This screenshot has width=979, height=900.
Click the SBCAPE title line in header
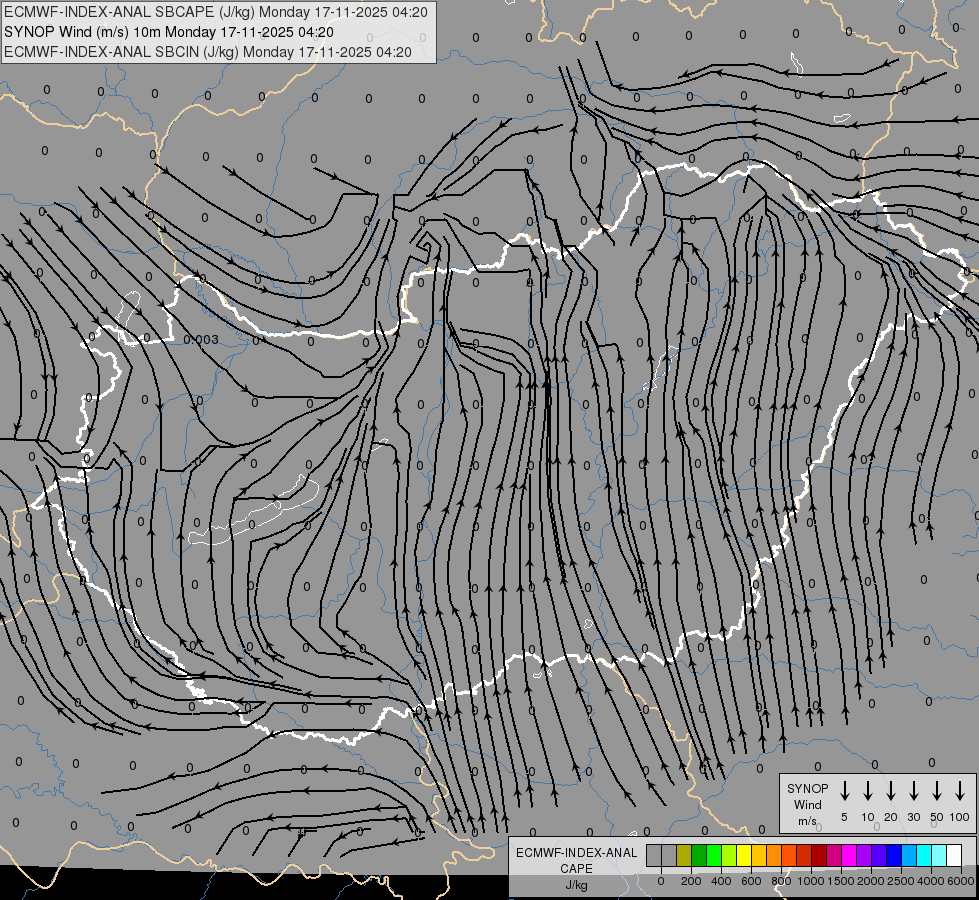pyautogui.click(x=216, y=12)
